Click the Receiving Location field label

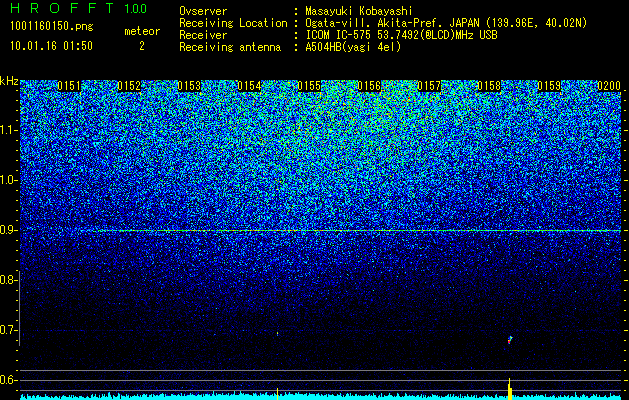pos(233,23)
